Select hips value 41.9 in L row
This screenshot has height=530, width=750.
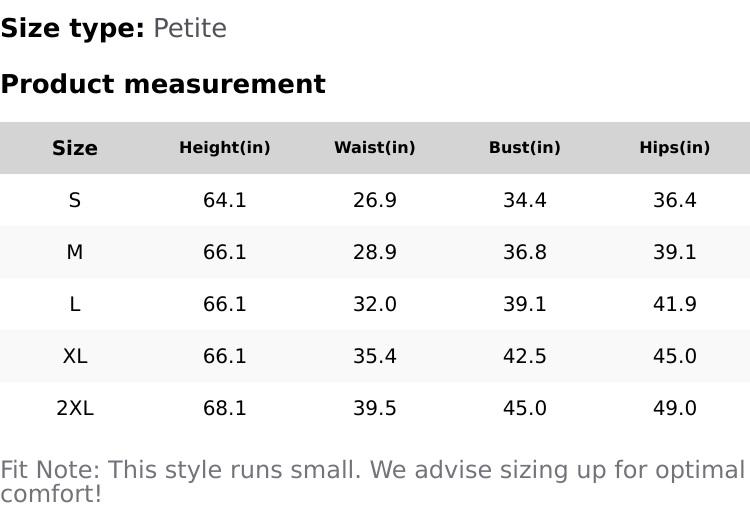[x=675, y=304]
